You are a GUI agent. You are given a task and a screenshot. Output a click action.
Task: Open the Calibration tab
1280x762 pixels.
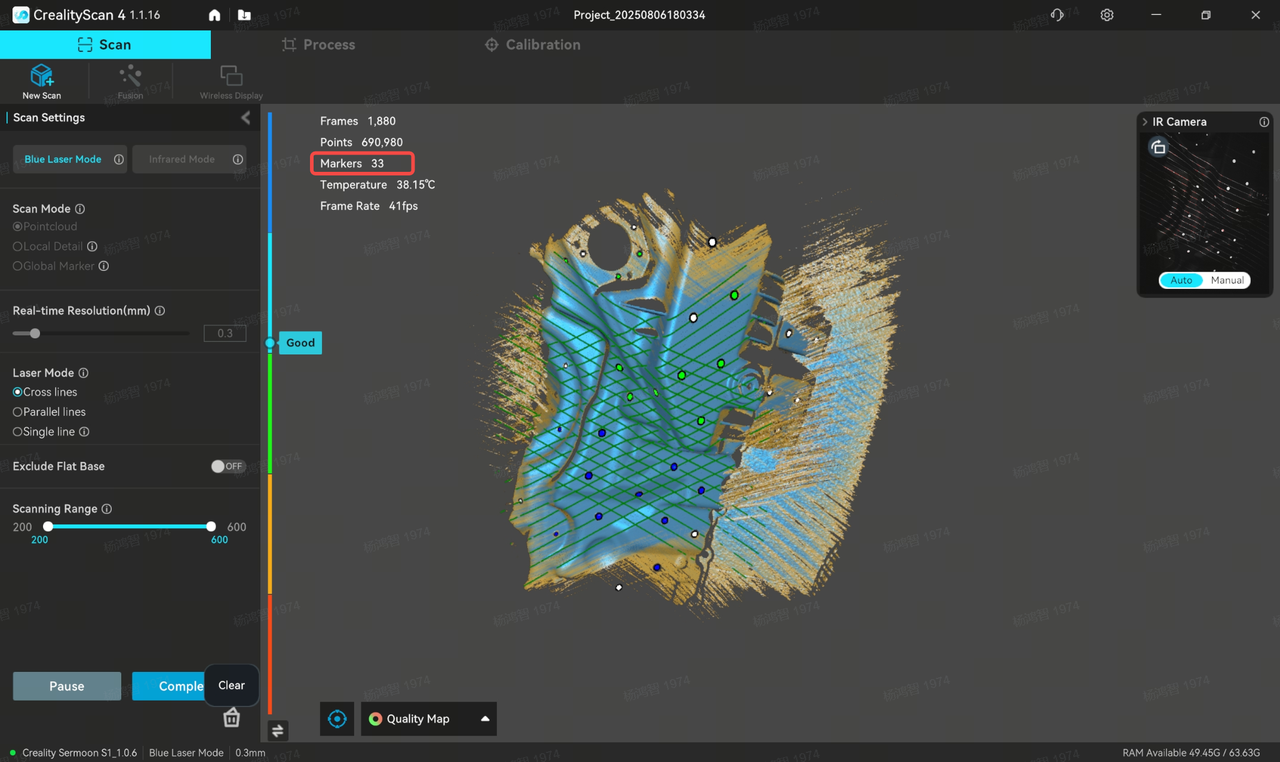[532, 44]
